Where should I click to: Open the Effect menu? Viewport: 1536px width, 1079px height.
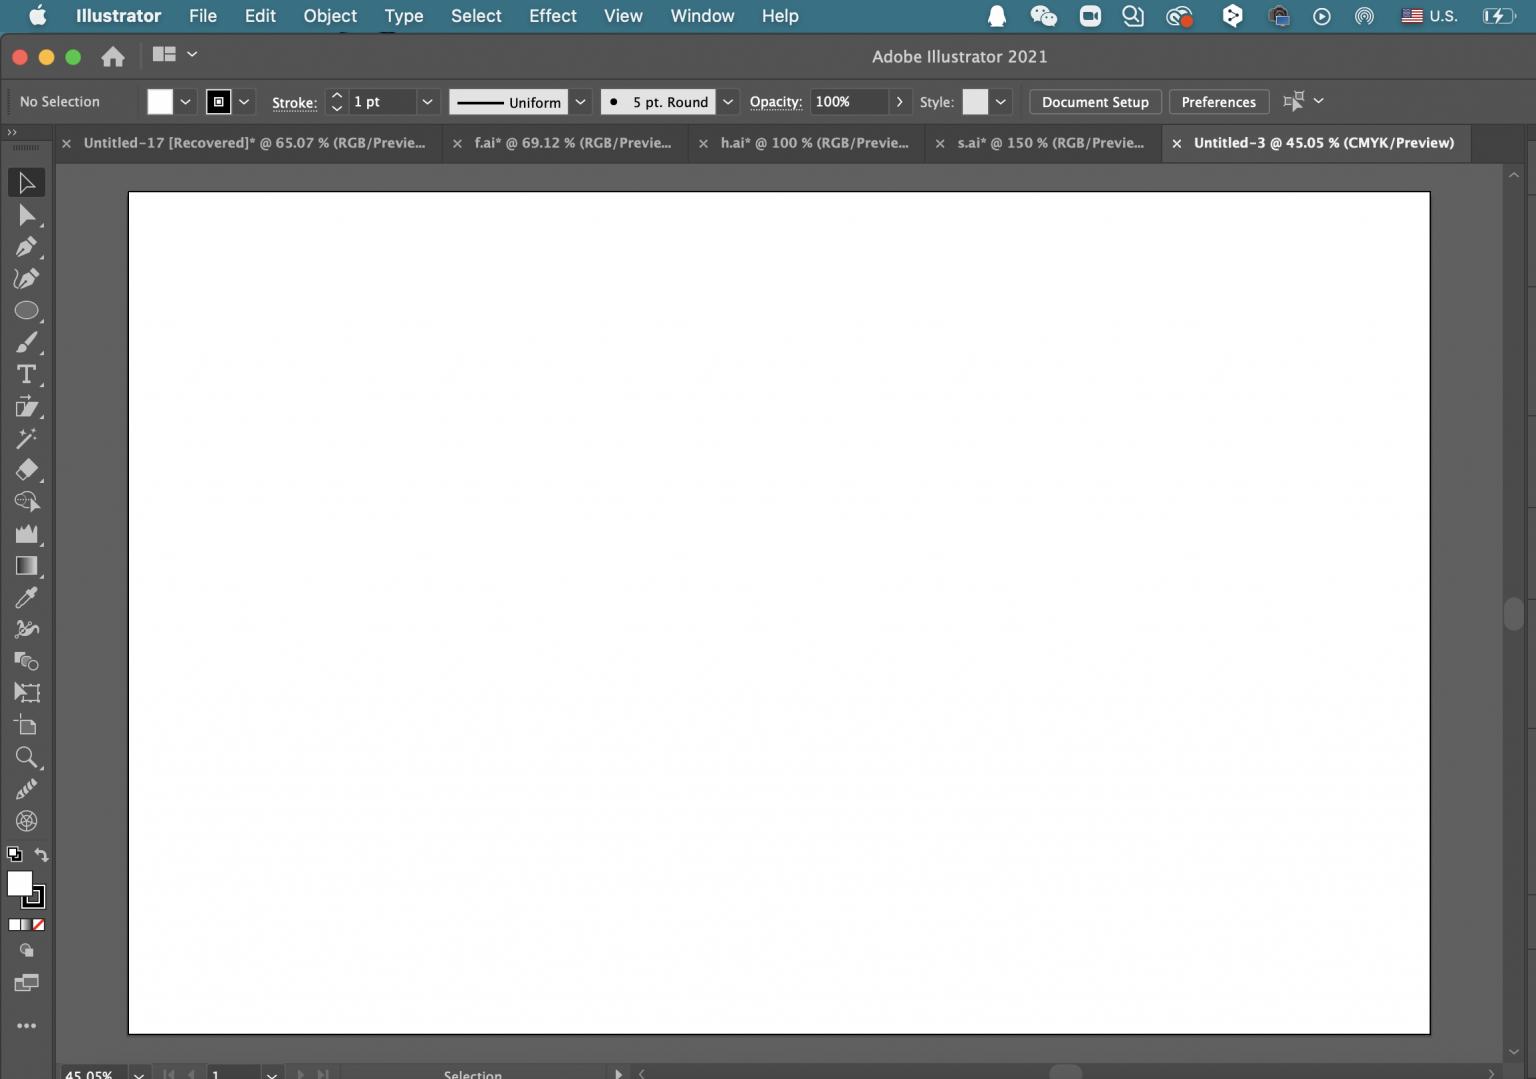552,16
